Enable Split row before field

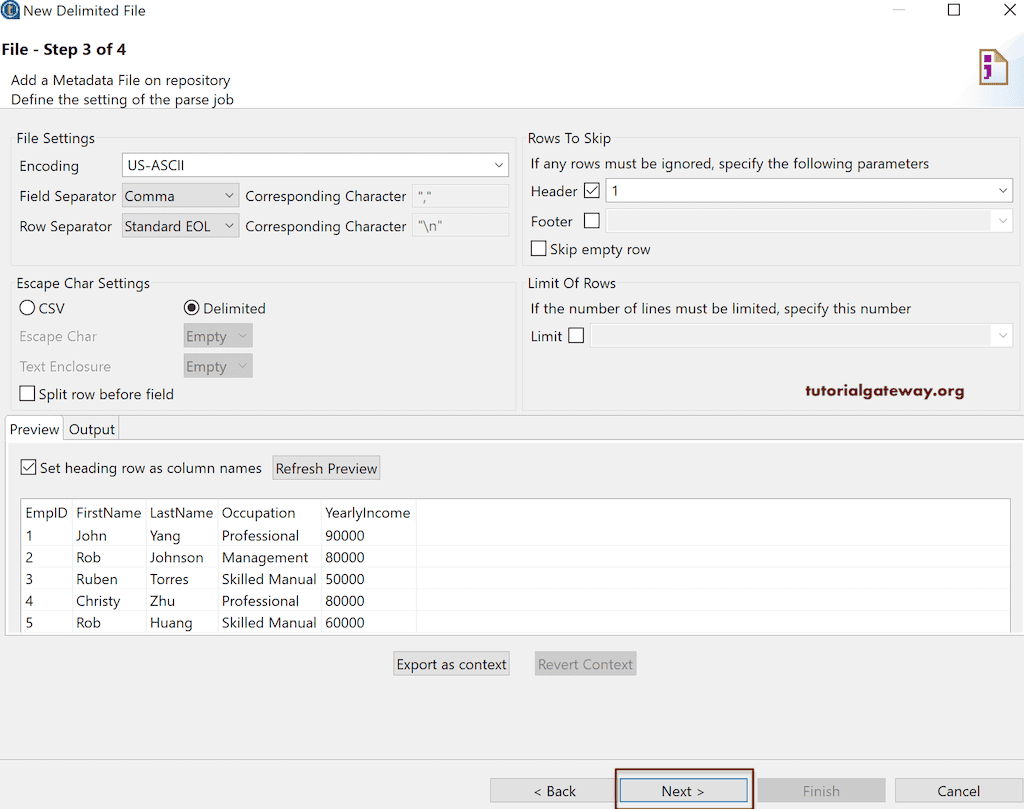(26, 393)
